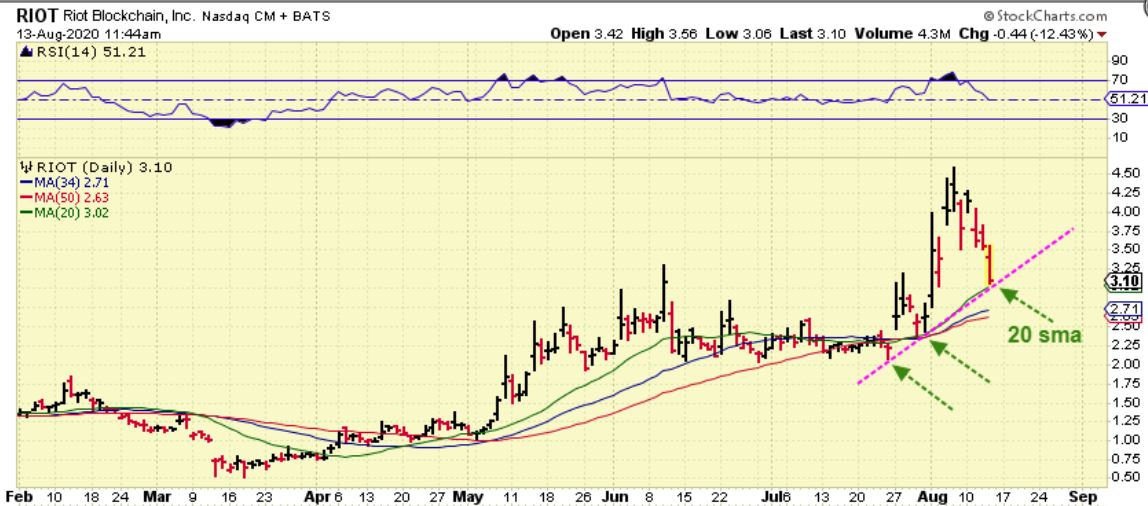The image size is (1148, 506).
Task: Click the May month label on the date axis
Action: (469, 496)
